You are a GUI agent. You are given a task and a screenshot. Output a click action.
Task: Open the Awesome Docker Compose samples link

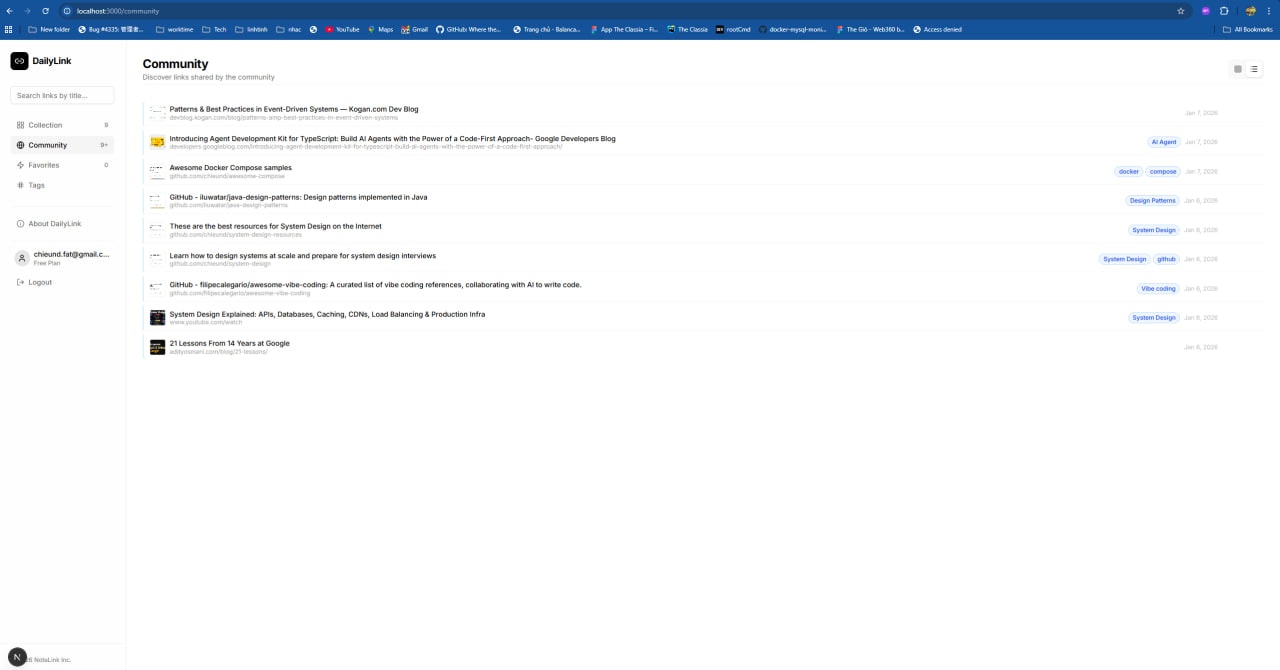(x=230, y=167)
